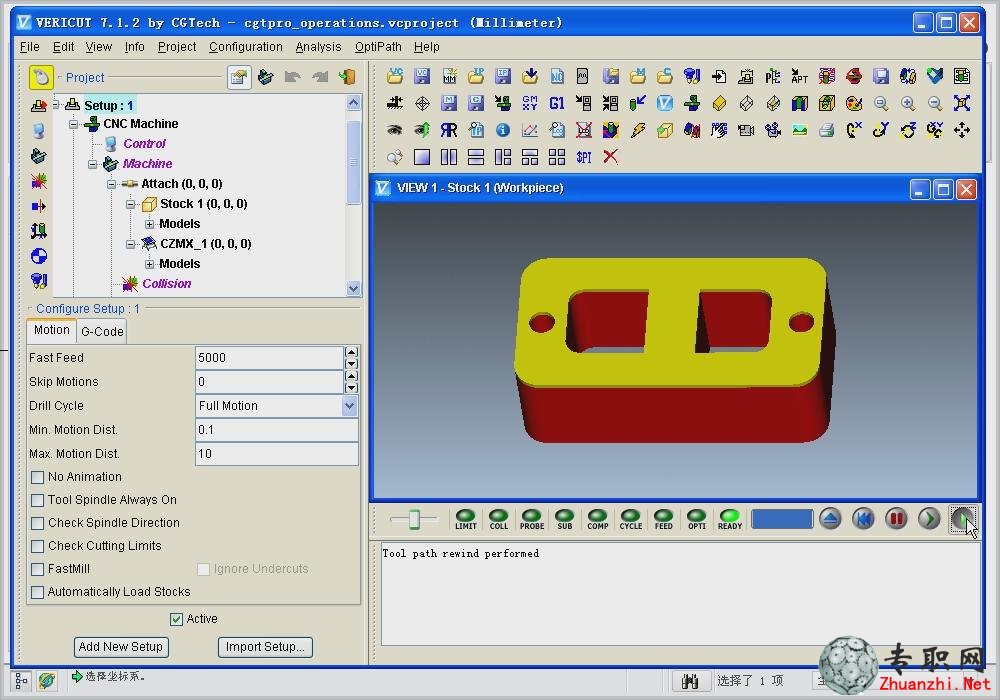Viewport: 1000px width, 700px height.
Task: Increase the Fast Feed value
Action: 351,352
